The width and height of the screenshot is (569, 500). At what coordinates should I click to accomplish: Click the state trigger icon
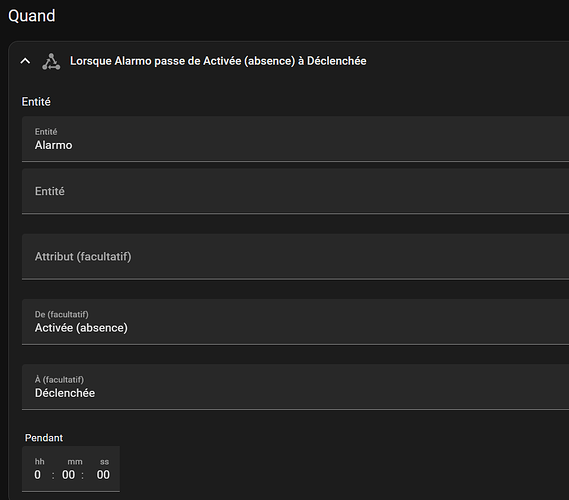tap(51, 61)
